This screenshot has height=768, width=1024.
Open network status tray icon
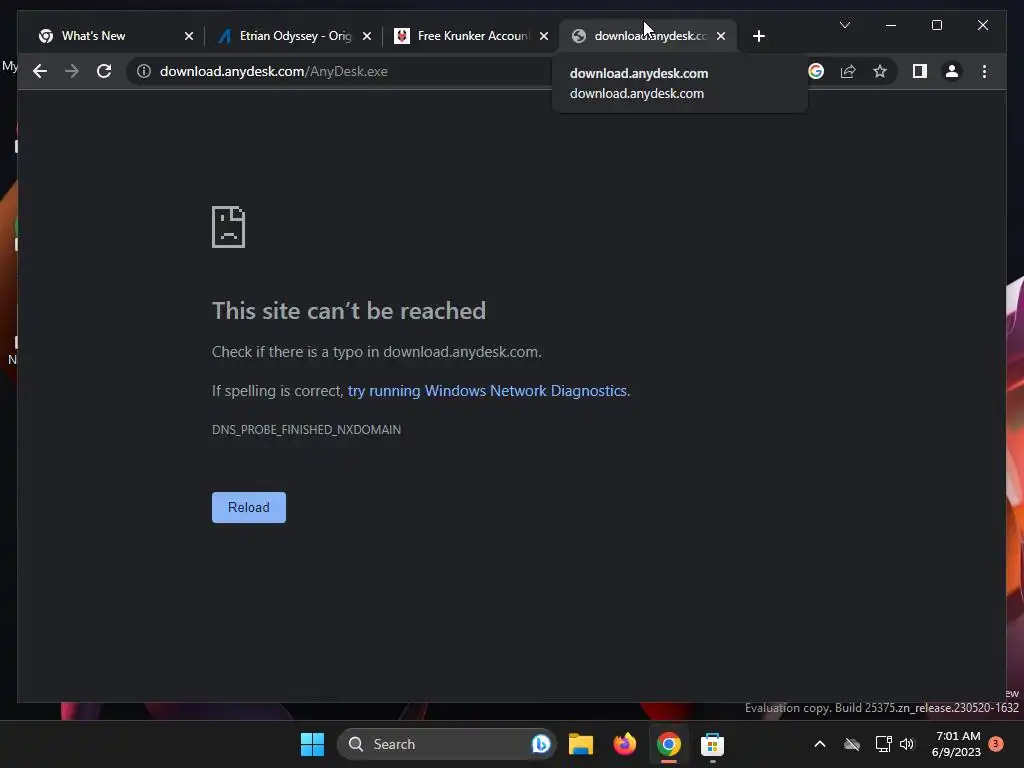883,744
